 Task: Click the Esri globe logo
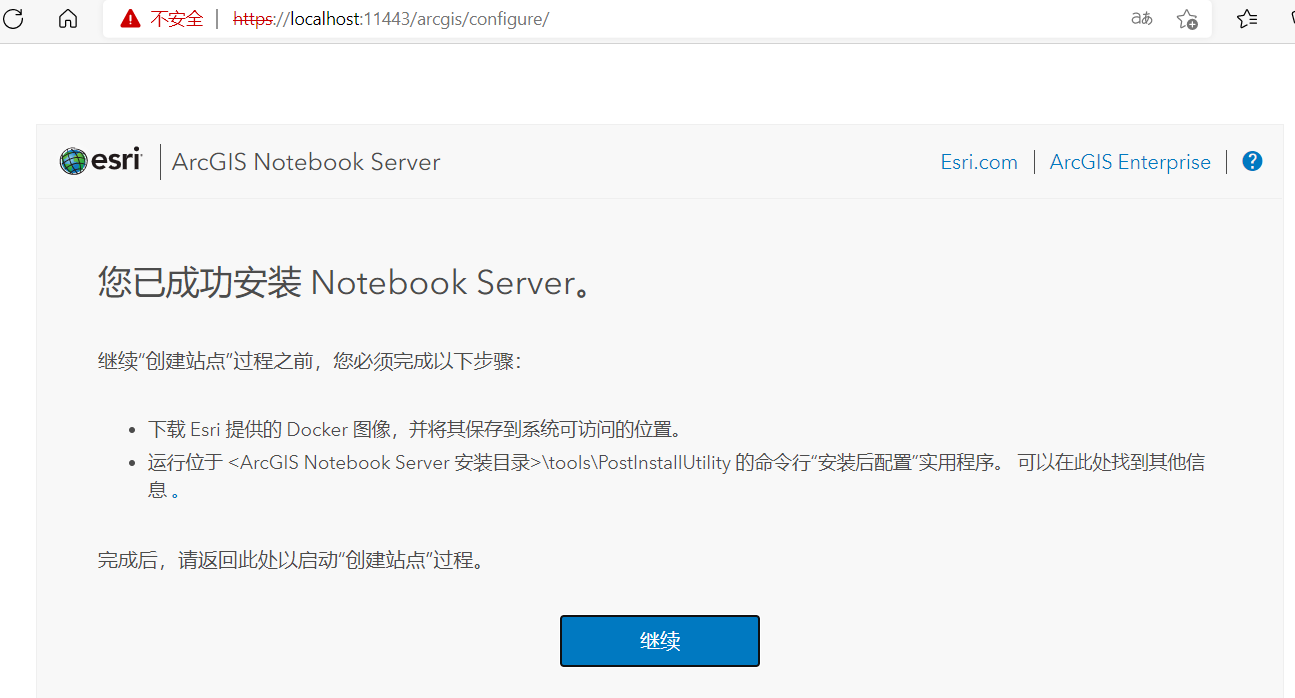click(x=73, y=161)
